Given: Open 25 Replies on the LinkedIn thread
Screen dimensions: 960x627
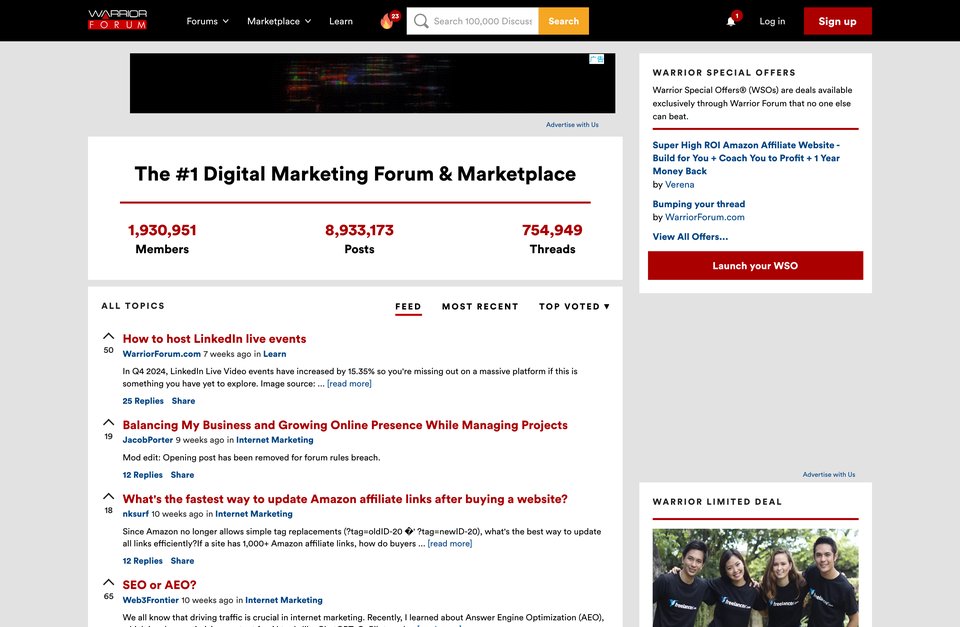Looking at the screenshot, I should (x=143, y=401).
